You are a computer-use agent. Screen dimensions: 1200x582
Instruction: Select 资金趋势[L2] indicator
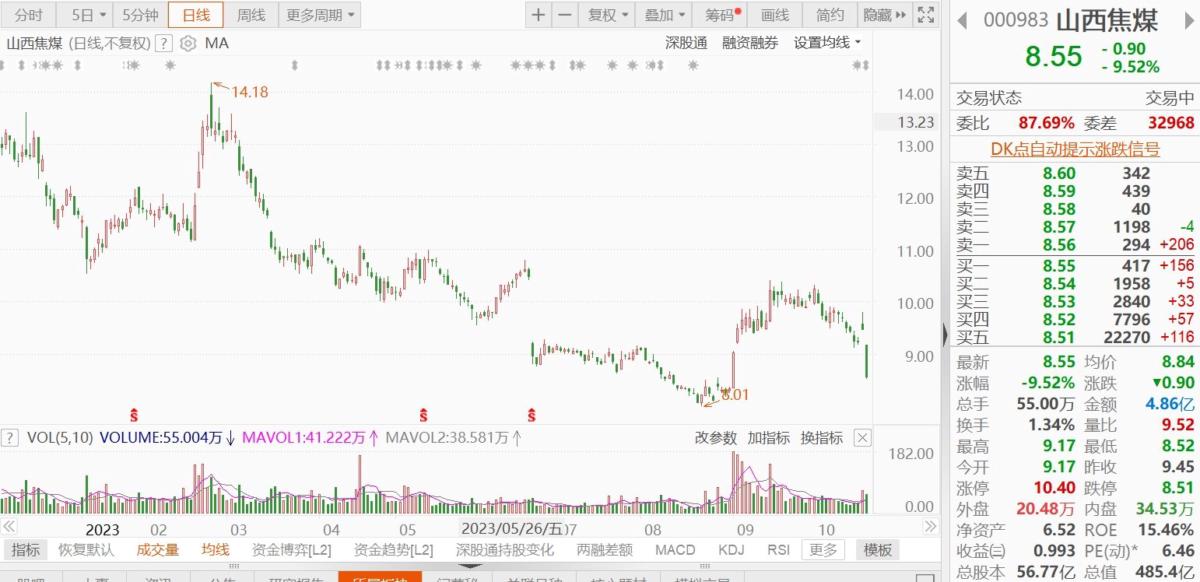click(x=394, y=549)
